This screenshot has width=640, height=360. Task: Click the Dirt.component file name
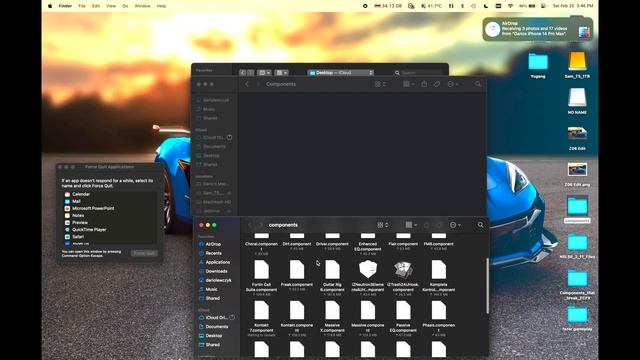(x=297, y=244)
